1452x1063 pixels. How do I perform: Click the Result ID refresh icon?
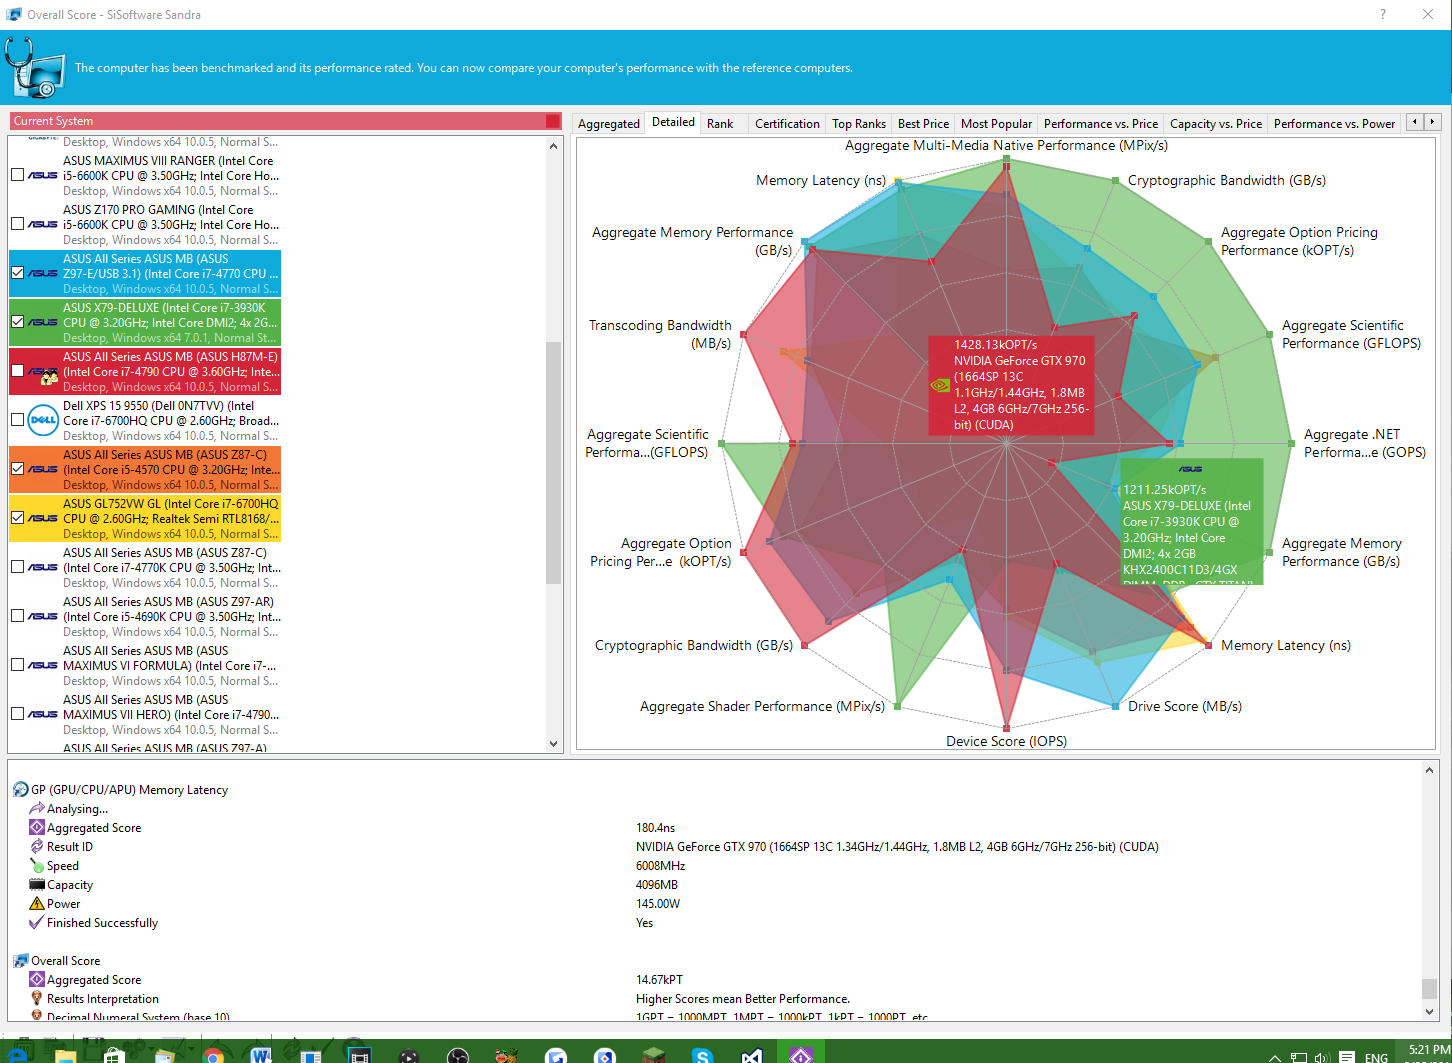click(x=37, y=846)
